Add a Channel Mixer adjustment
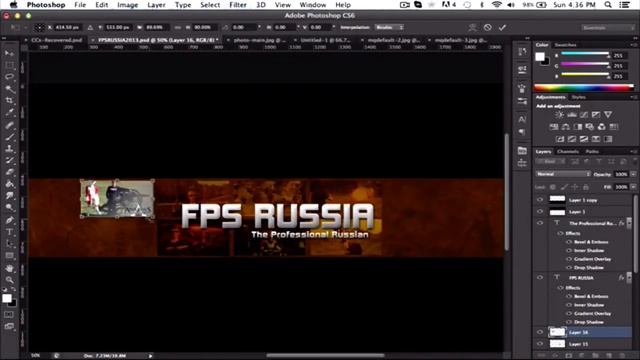The height and width of the screenshot is (360, 640). point(602,127)
